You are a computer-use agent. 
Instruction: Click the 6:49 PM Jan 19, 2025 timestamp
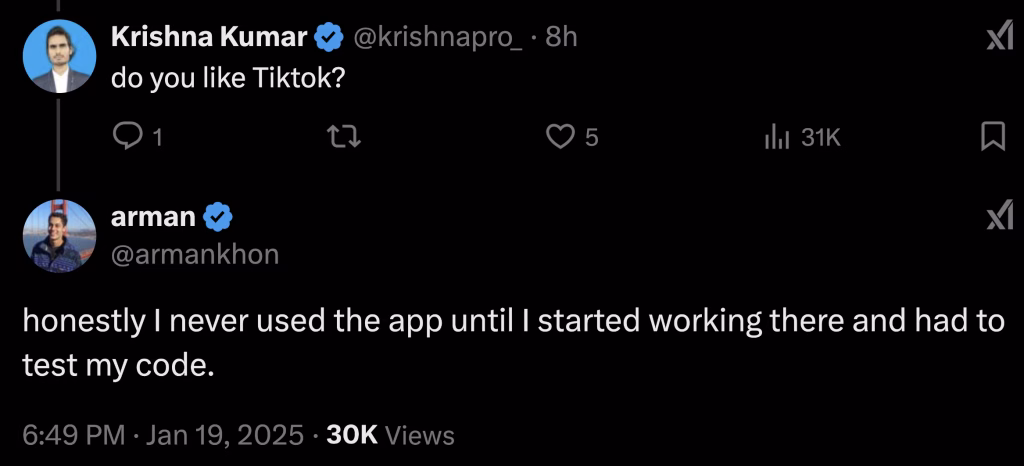tap(162, 435)
